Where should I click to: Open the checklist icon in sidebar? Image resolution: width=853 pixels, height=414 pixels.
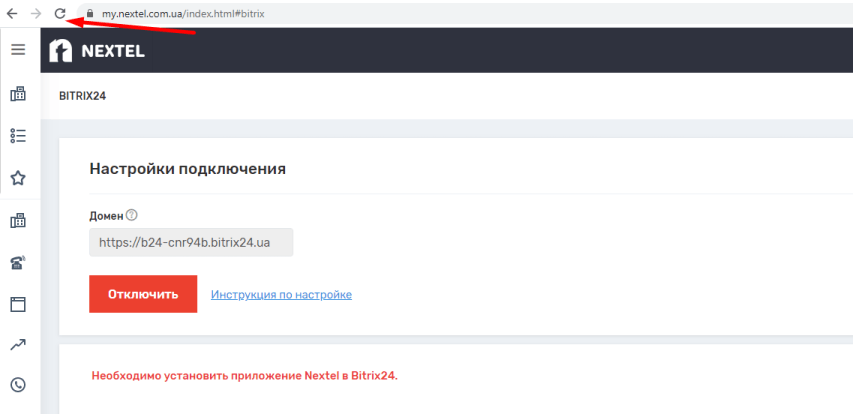(18, 135)
